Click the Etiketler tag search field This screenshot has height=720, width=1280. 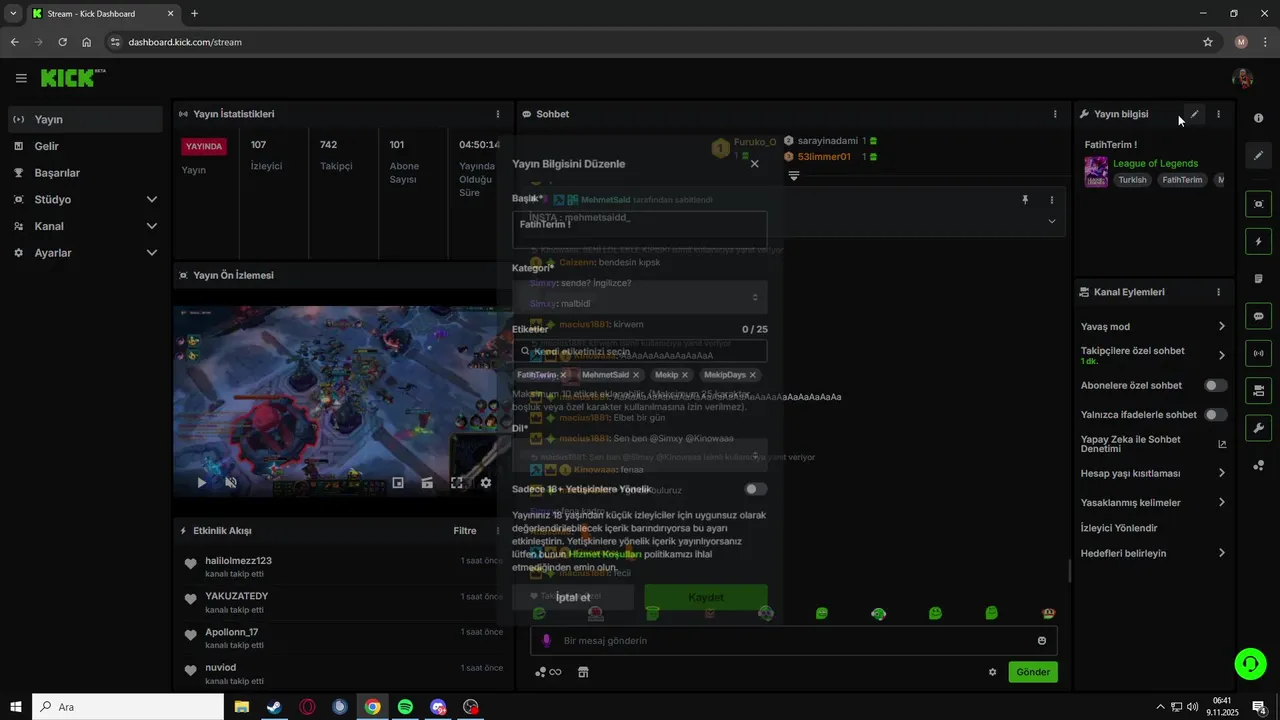coord(640,351)
